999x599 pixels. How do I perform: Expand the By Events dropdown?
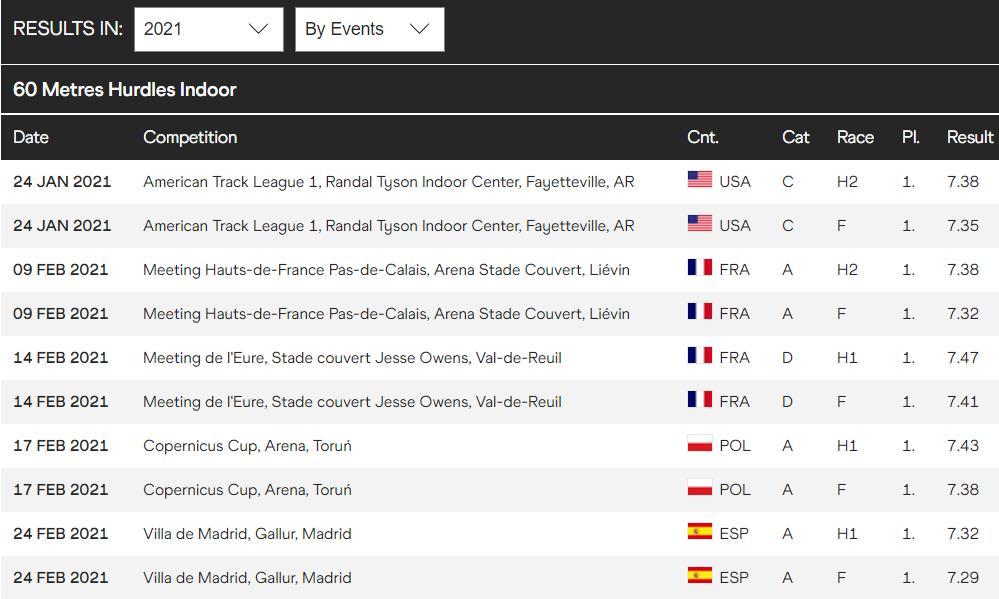370,29
